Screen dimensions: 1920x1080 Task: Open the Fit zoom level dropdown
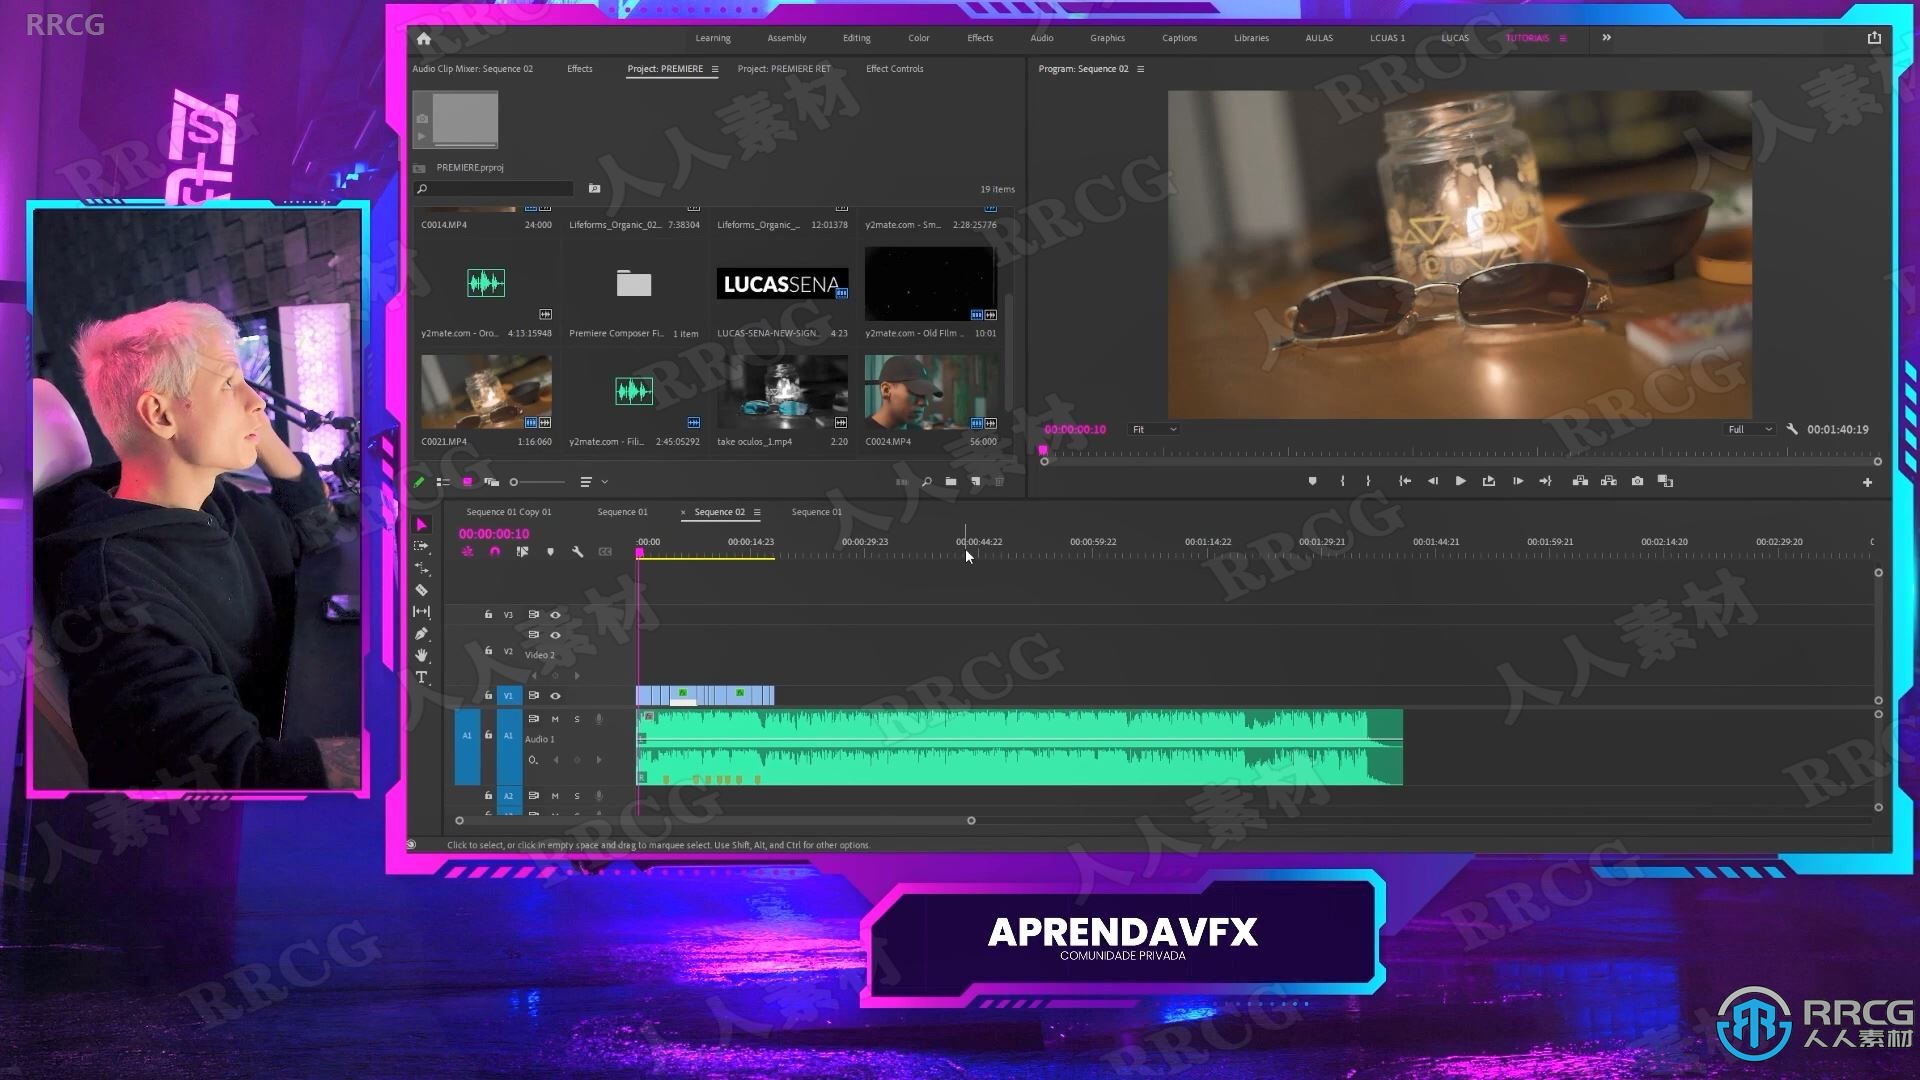(x=1154, y=429)
